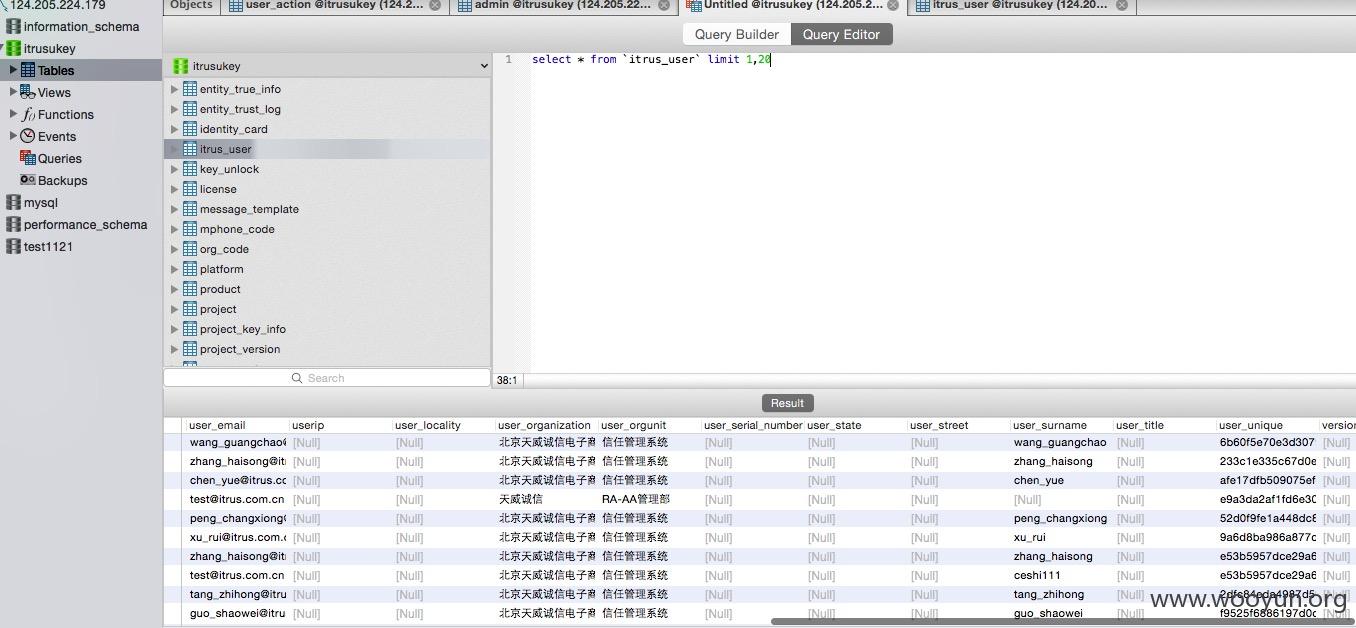Image resolution: width=1356 pixels, height=628 pixels.
Task: Click the peng_changxiong surname cell
Action: coord(1061,518)
